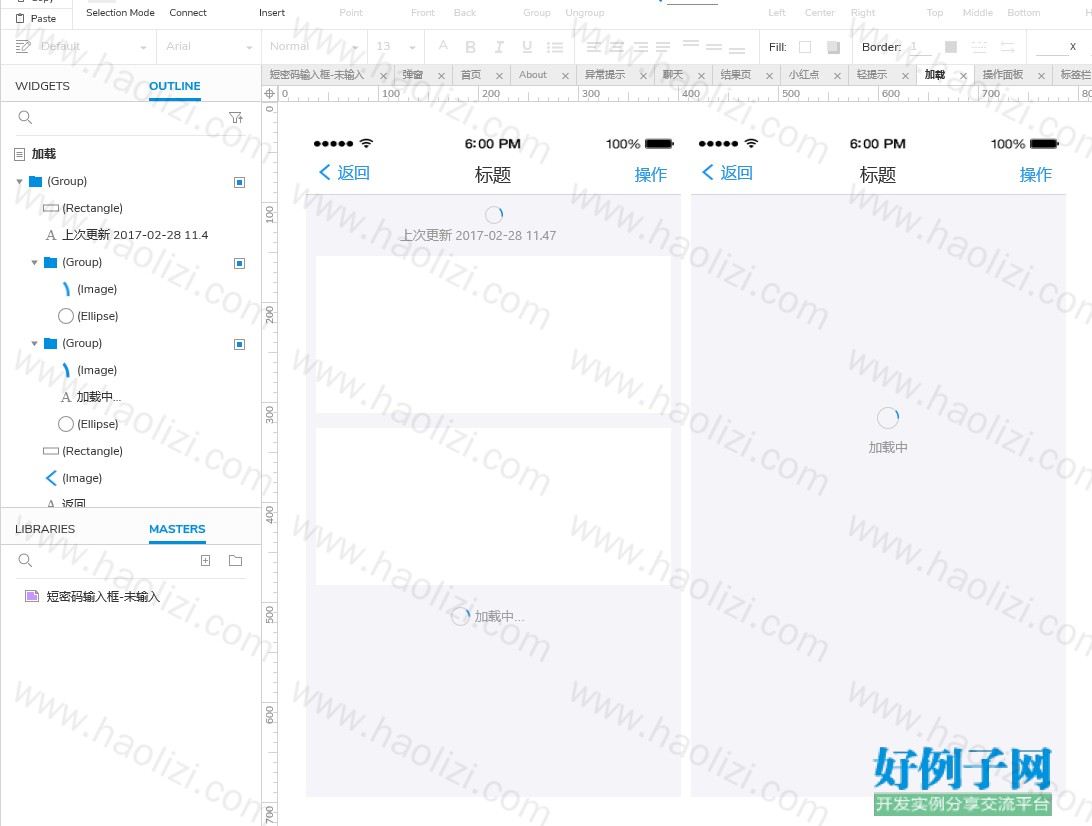The width and height of the screenshot is (1092, 826).
Task: Click blue square marker on top-level (Group) row
Action: coord(239,182)
